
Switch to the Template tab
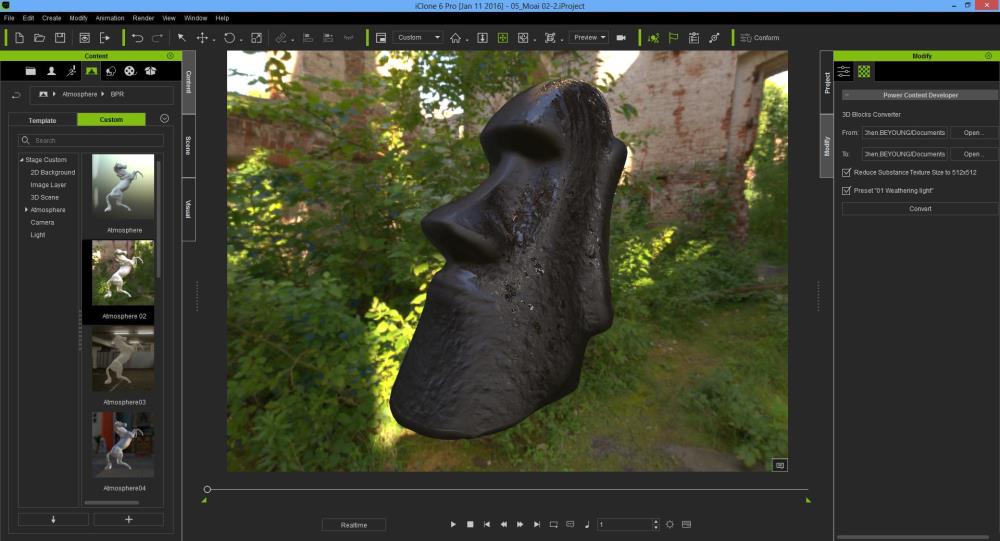43,119
